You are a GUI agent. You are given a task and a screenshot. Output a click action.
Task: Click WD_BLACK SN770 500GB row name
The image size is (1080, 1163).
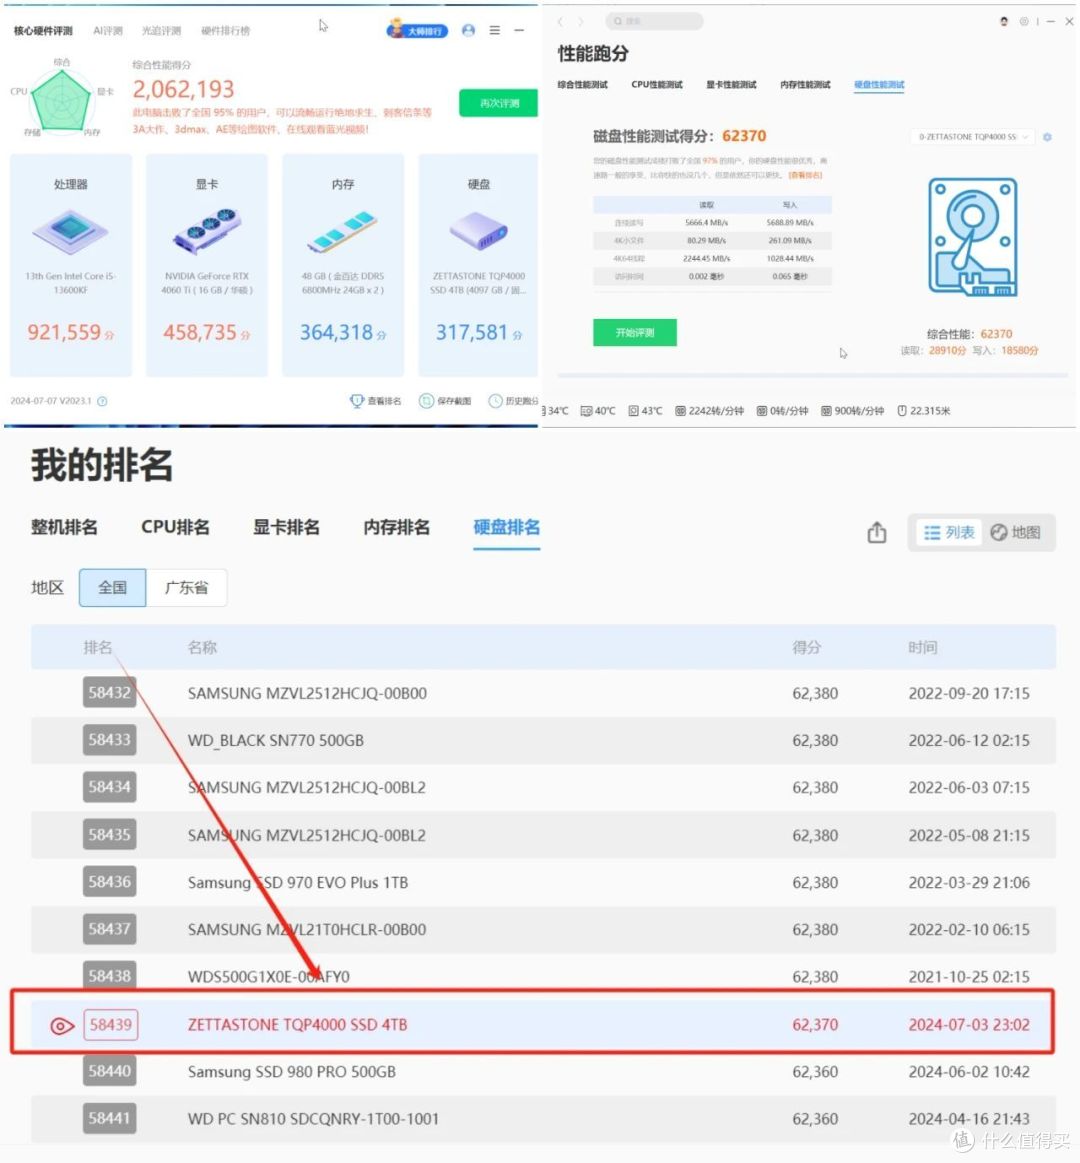pyautogui.click(x=276, y=740)
